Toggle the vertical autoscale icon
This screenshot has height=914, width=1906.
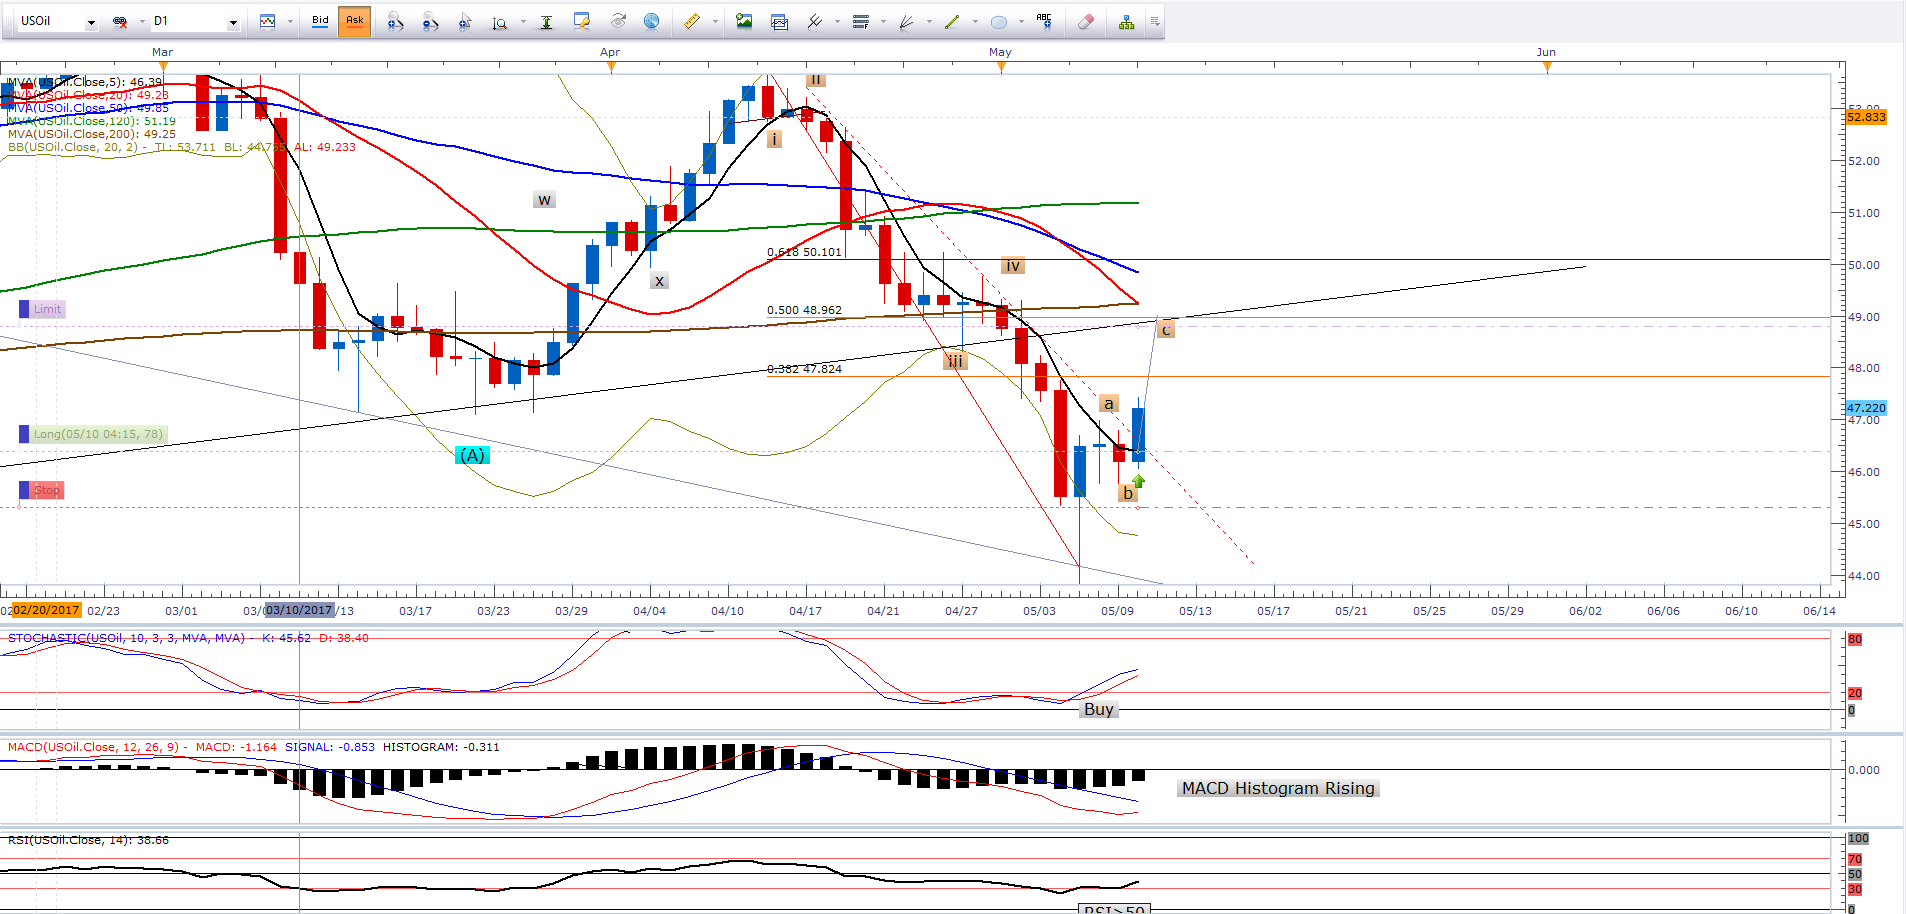[x=546, y=21]
